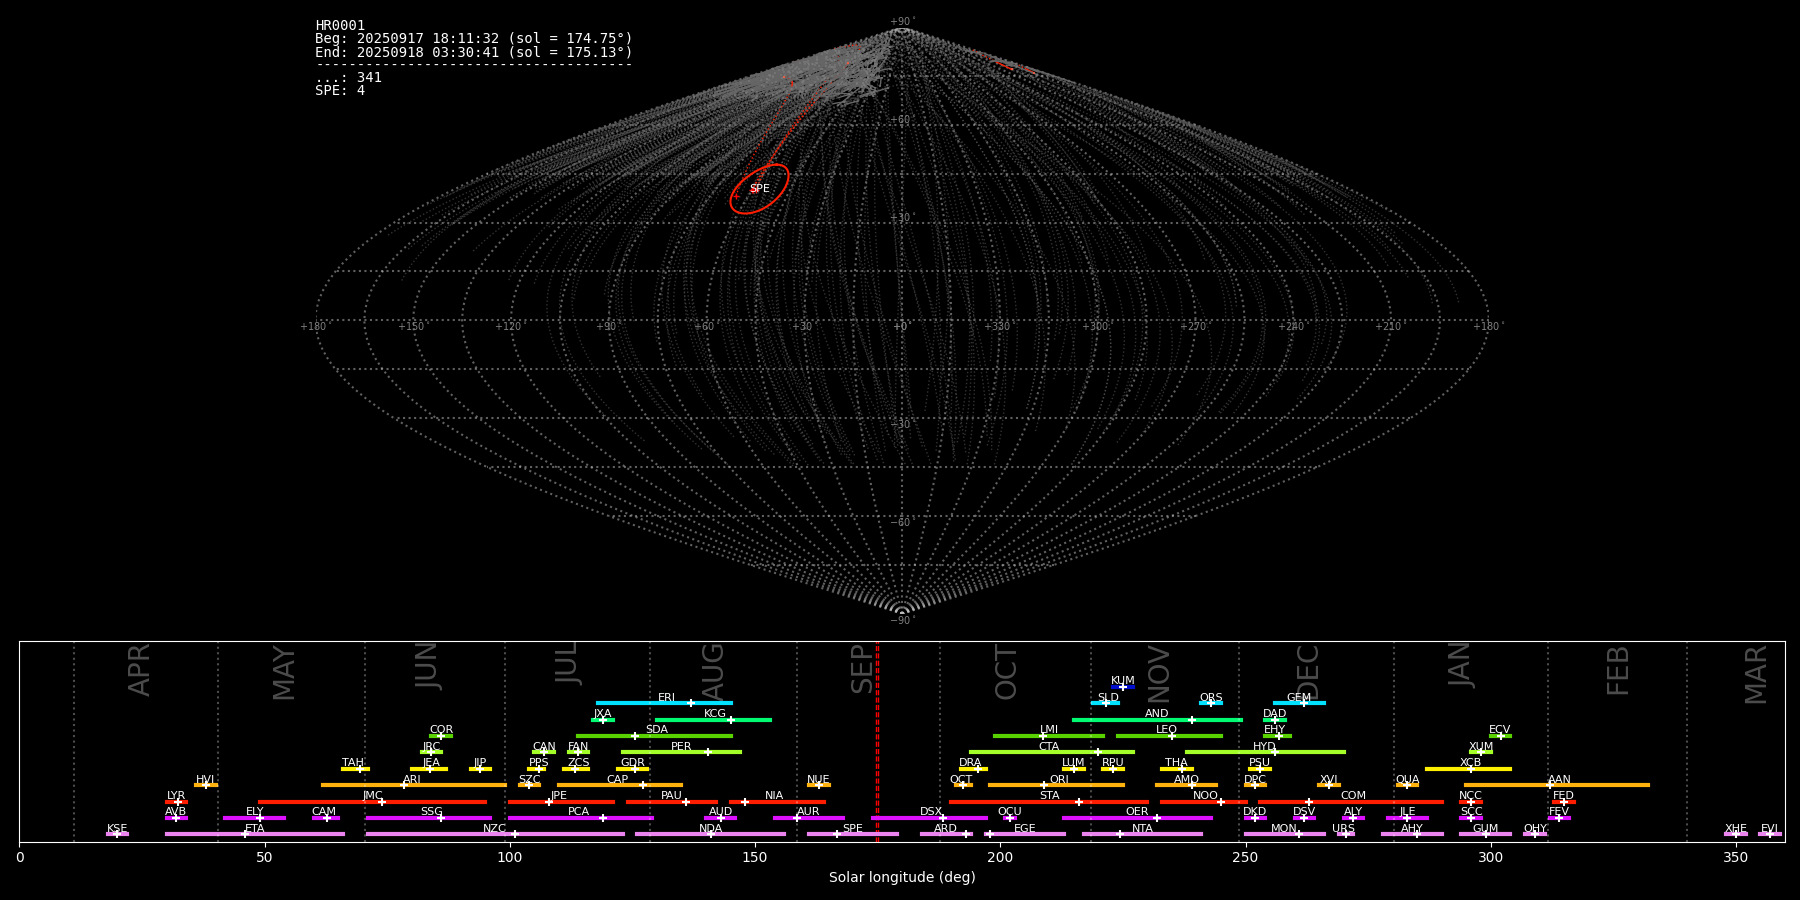
Task: Click the 'SPE: 4' count text
Action: (340, 90)
